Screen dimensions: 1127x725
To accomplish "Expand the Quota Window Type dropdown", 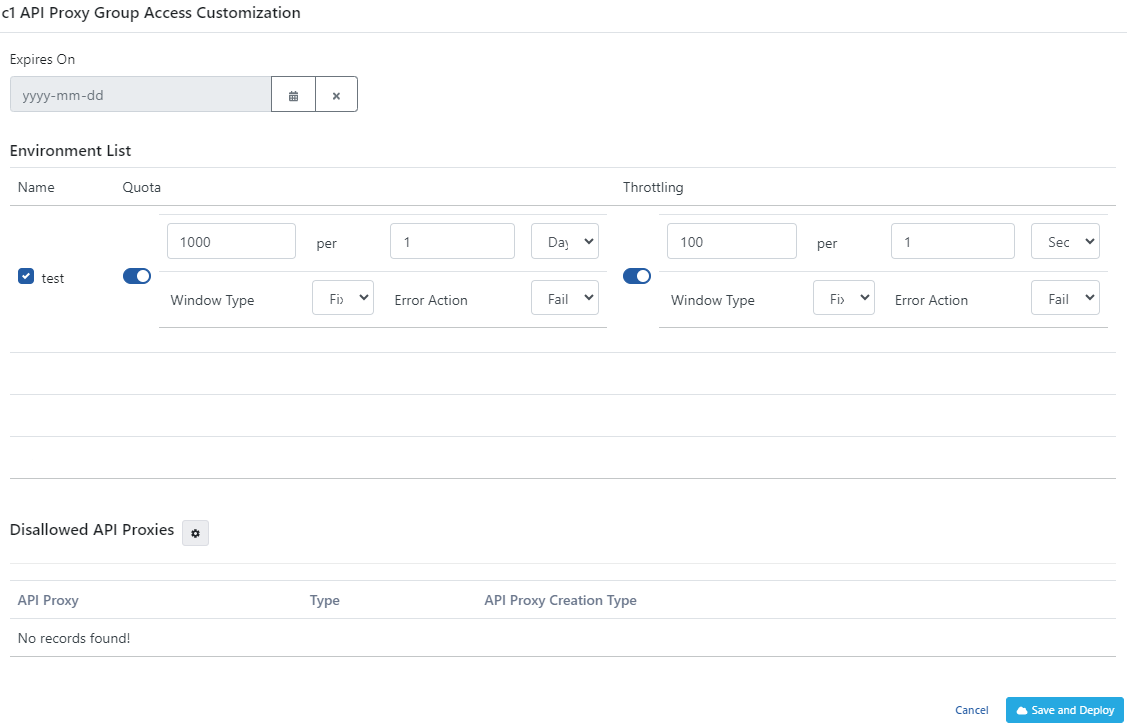I will (x=343, y=298).
